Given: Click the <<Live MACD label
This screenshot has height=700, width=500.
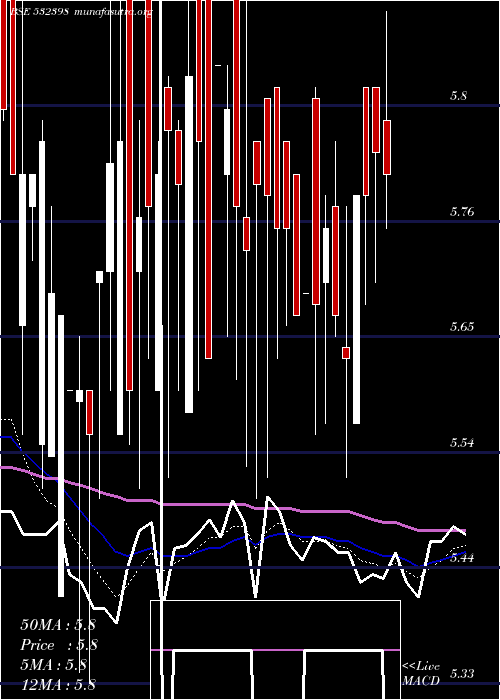Looking at the screenshot, I should tap(421, 673).
